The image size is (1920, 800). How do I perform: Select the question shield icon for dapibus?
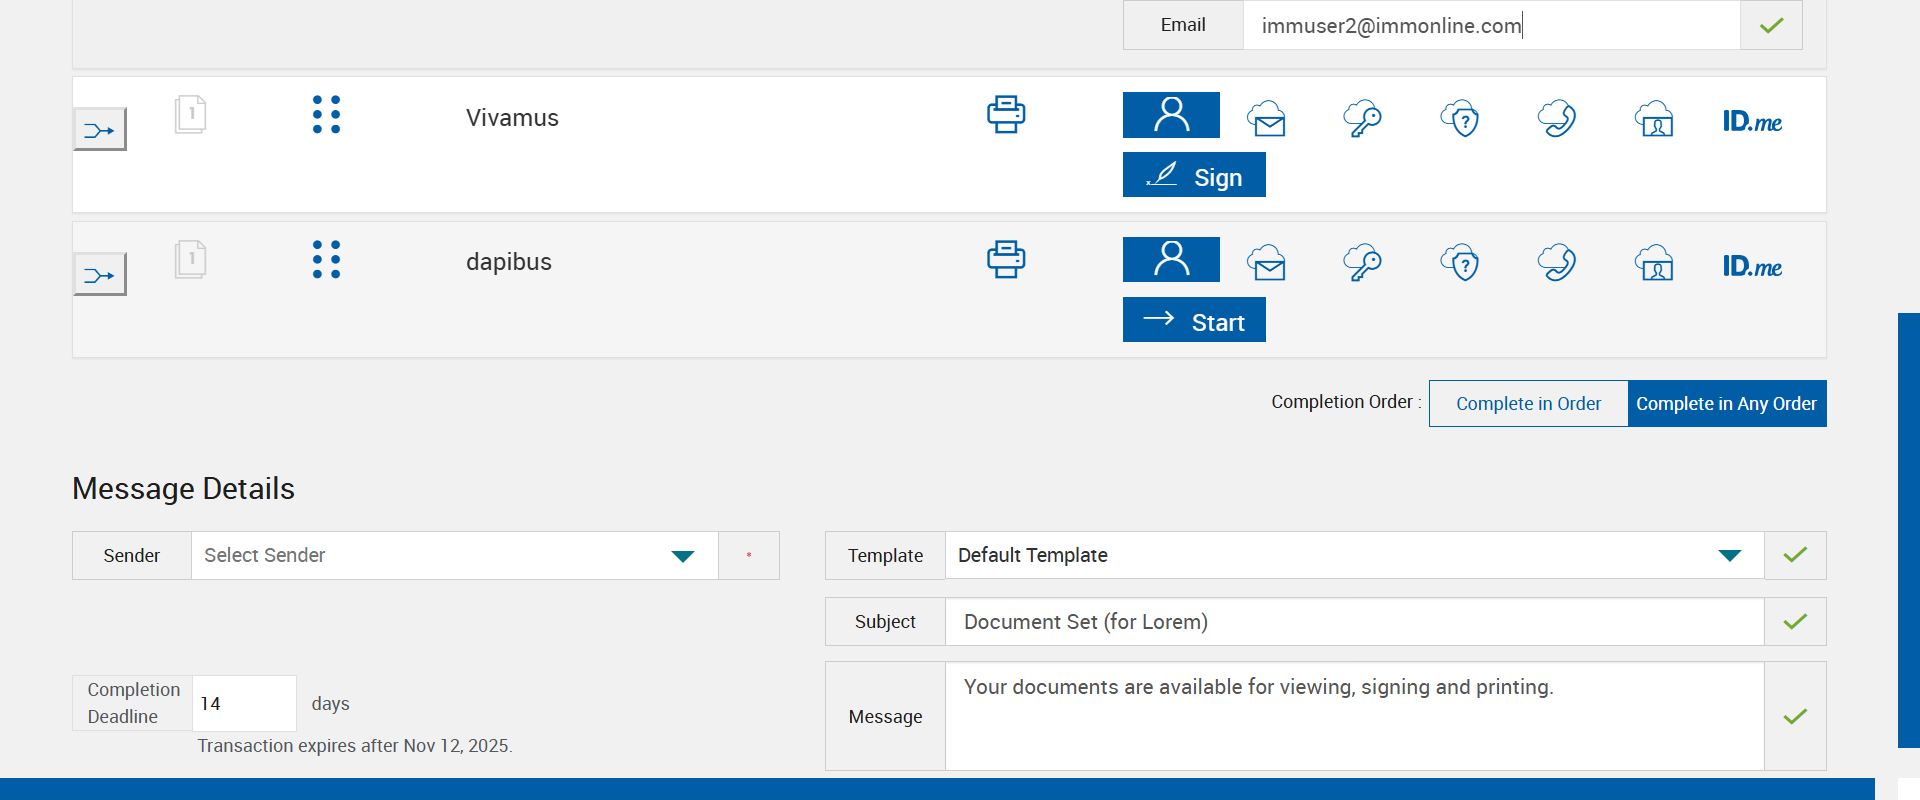tap(1460, 263)
